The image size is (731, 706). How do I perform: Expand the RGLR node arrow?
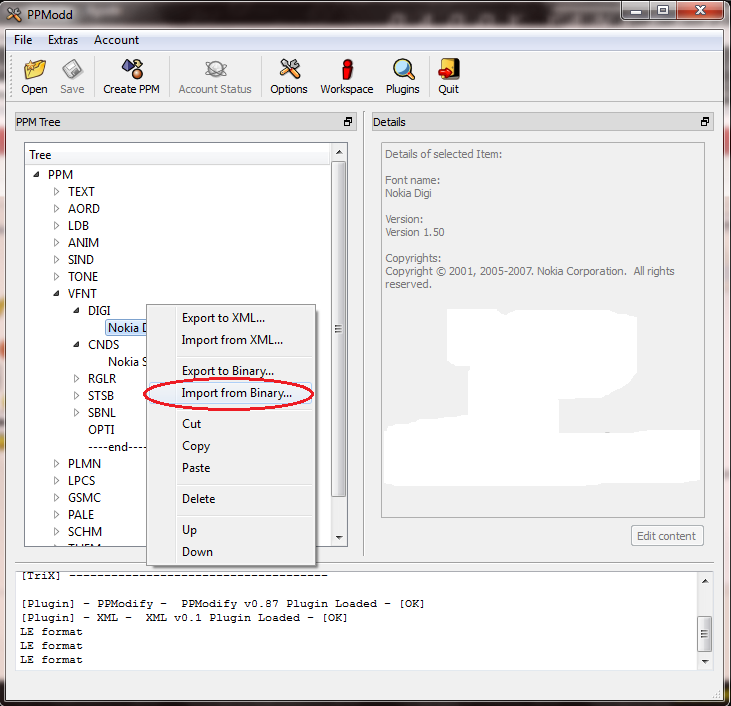tap(76, 379)
